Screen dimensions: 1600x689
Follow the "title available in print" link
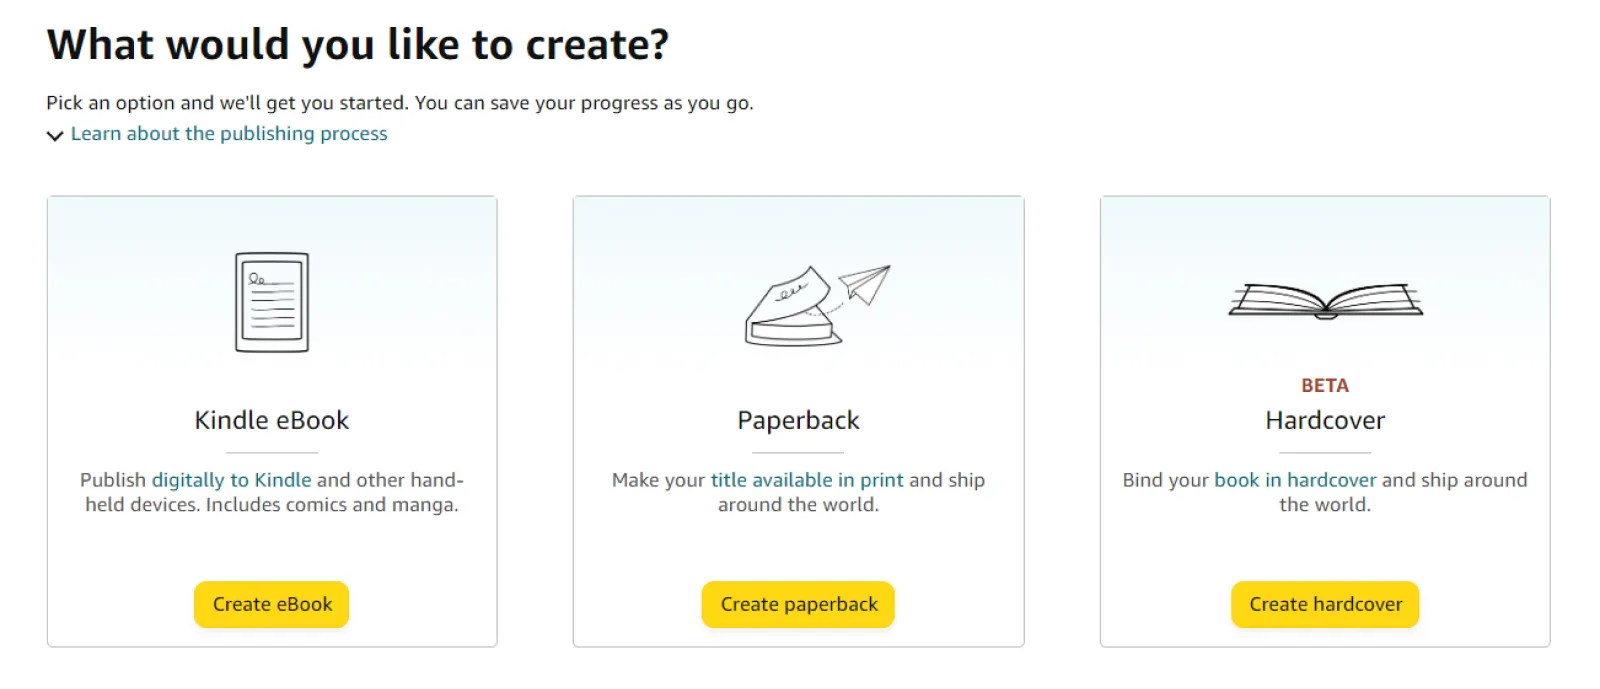point(807,480)
